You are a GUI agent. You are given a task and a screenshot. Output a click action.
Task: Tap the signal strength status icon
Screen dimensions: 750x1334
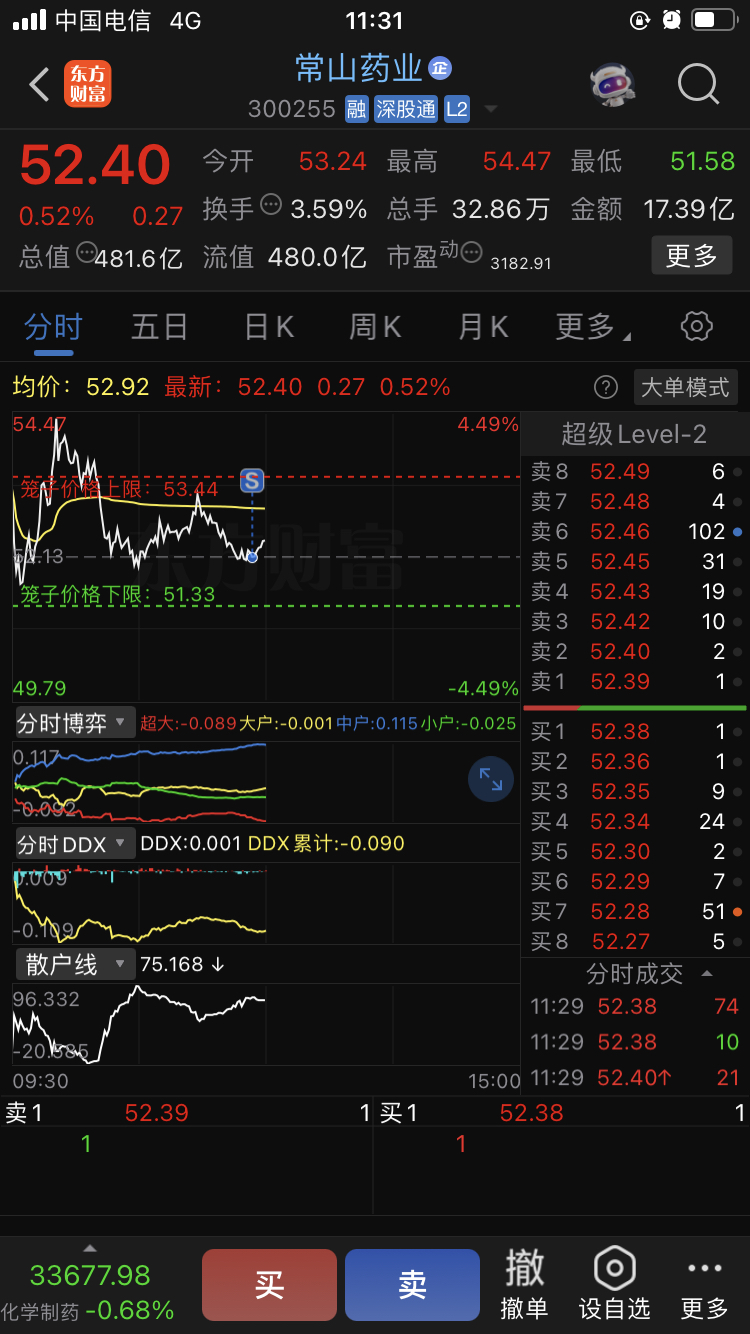(x=29, y=20)
